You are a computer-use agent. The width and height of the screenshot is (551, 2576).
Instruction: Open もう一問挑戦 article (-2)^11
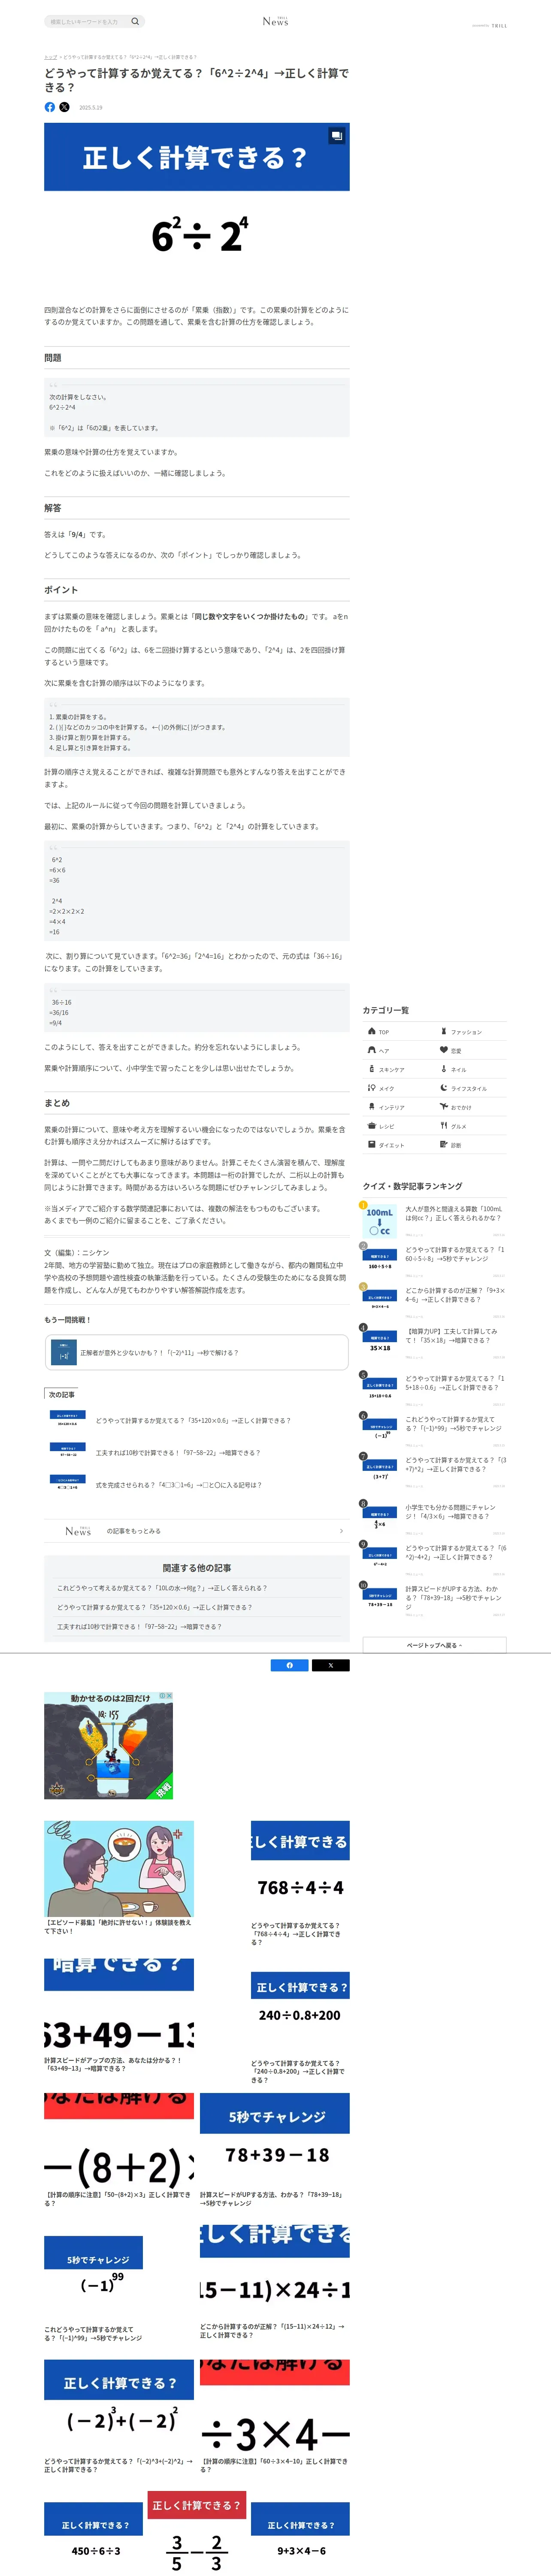tap(197, 1352)
